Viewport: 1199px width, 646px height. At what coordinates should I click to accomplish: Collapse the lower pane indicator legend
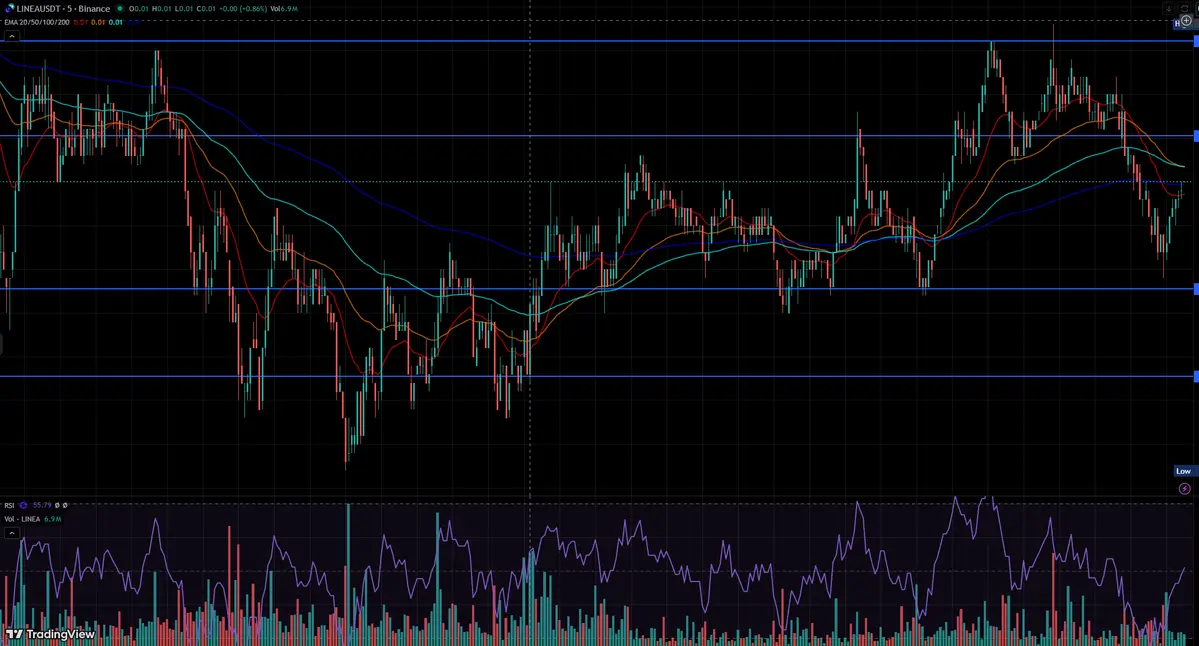point(11,533)
